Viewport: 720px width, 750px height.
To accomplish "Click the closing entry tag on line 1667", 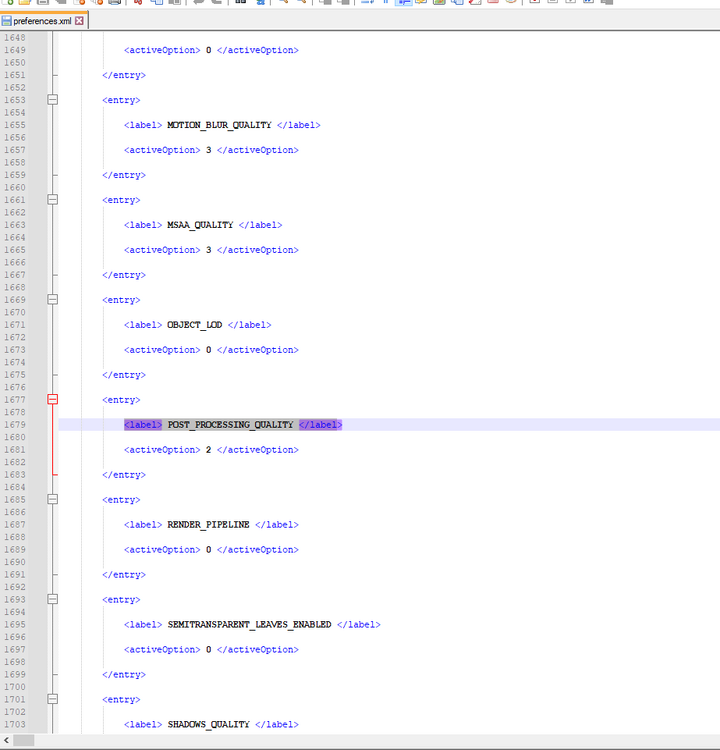I will (124, 275).
